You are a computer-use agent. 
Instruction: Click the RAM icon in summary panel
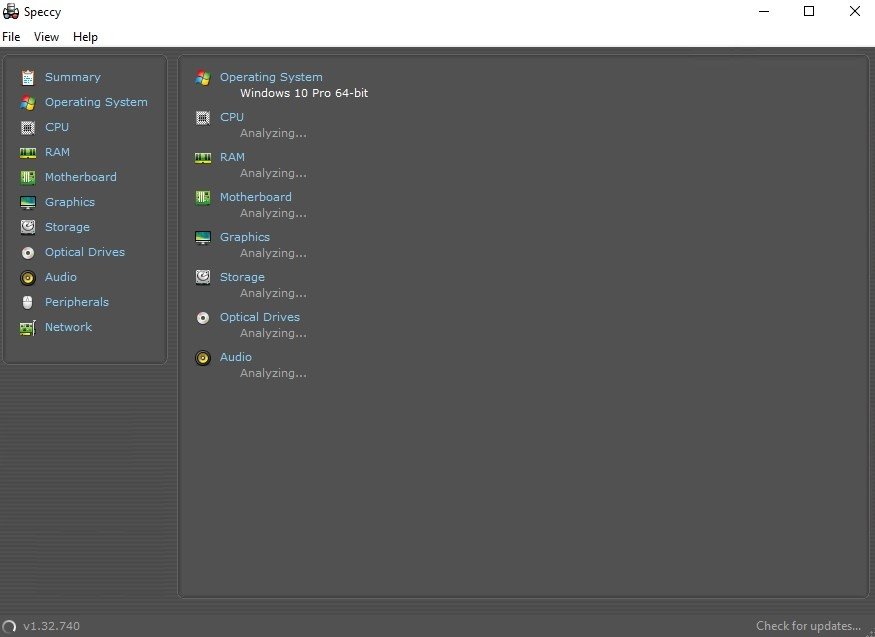(x=203, y=158)
